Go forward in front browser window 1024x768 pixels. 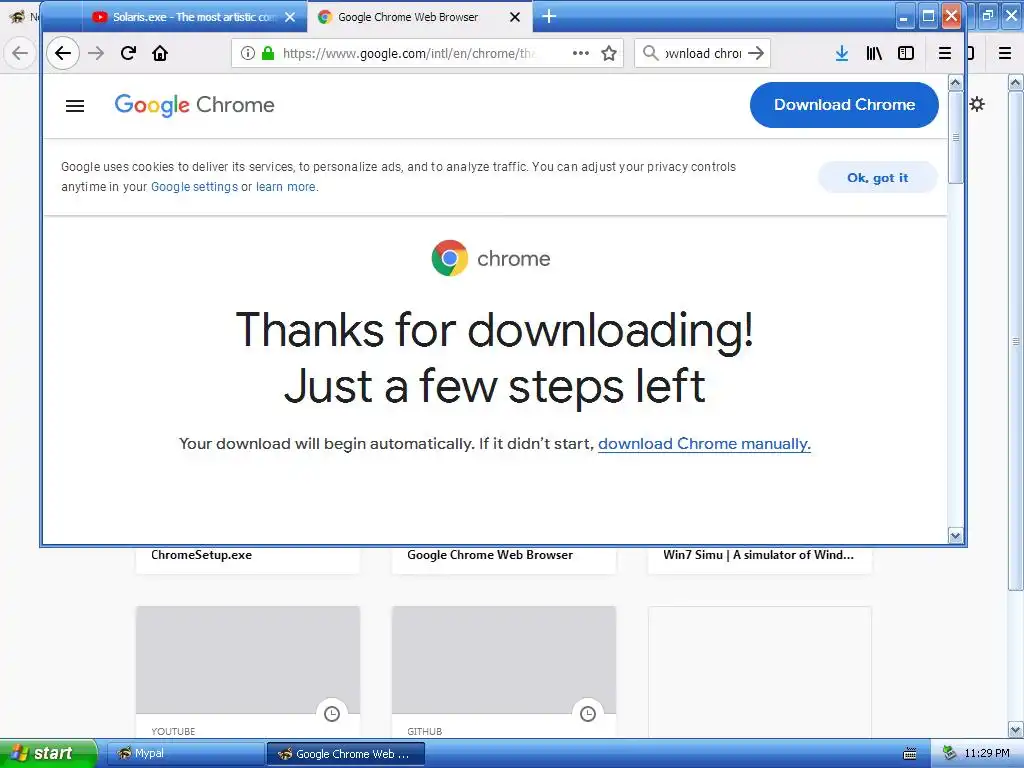96,53
